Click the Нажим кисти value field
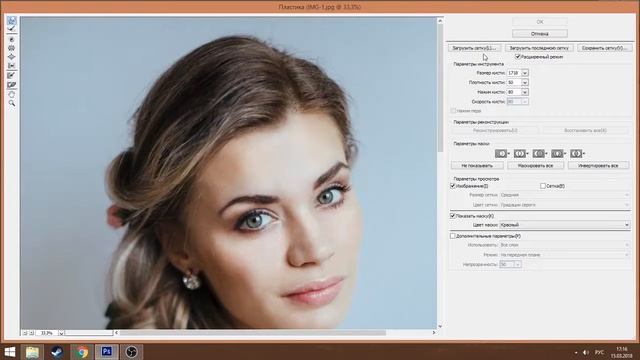The width and height of the screenshot is (640, 360). point(514,92)
